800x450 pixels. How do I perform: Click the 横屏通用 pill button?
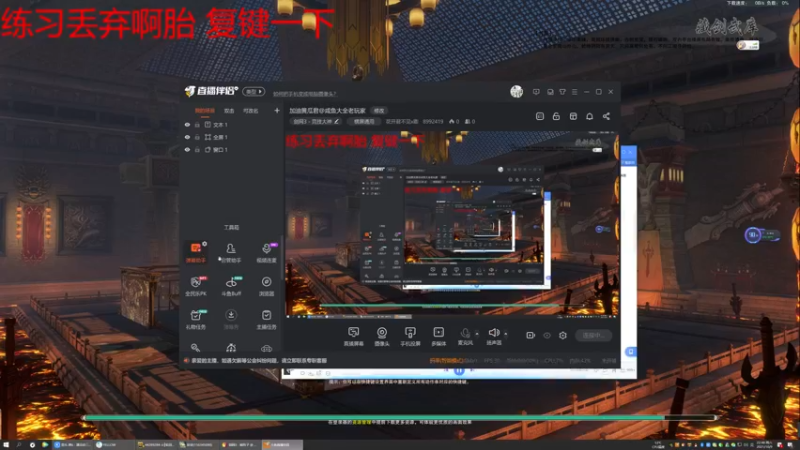pyautogui.click(x=364, y=121)
